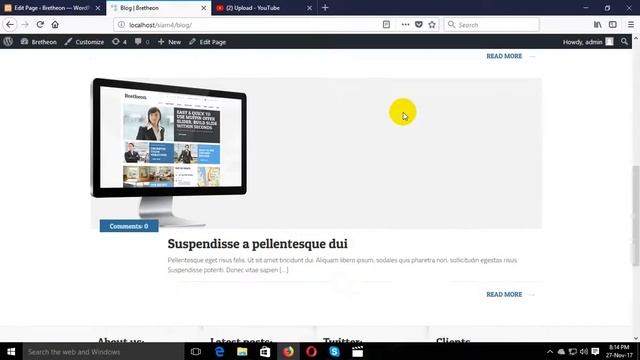Open the Action Center notifications icon
The height and width of the screenshot is (360, 640).
click(x=596, y=352)
